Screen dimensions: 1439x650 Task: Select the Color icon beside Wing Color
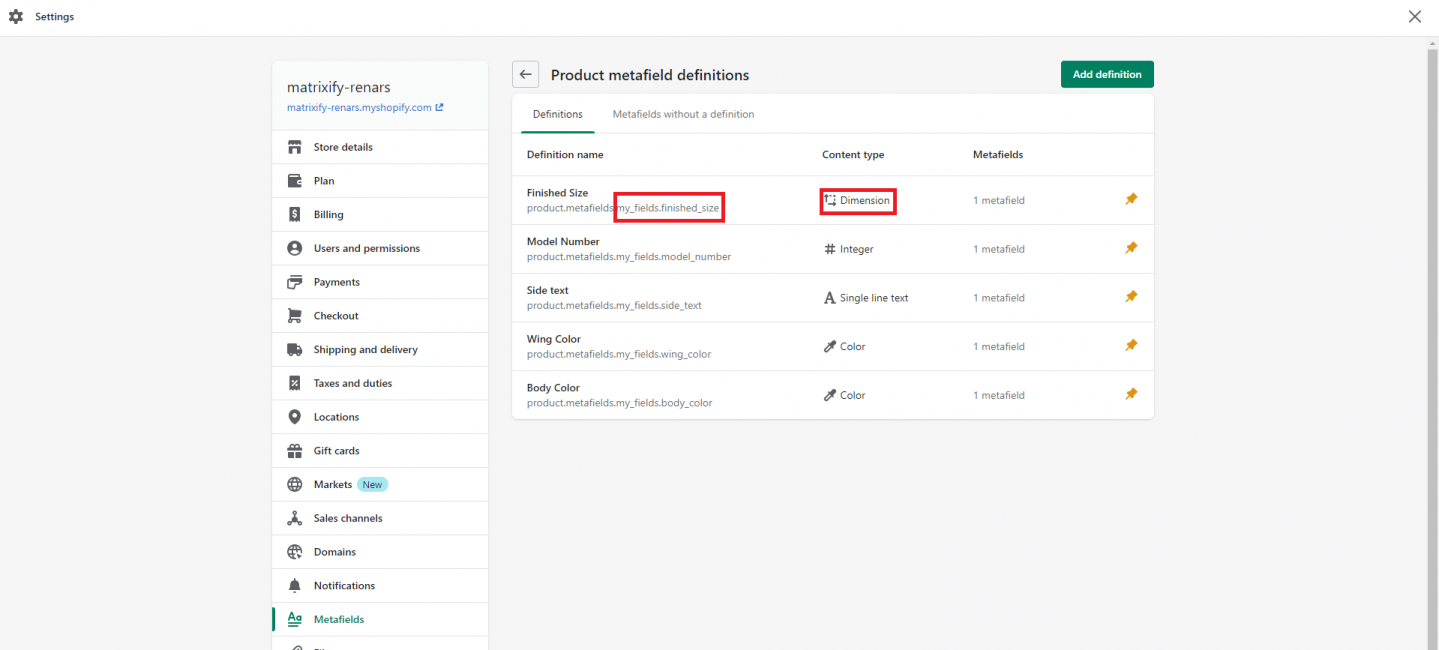828,345
